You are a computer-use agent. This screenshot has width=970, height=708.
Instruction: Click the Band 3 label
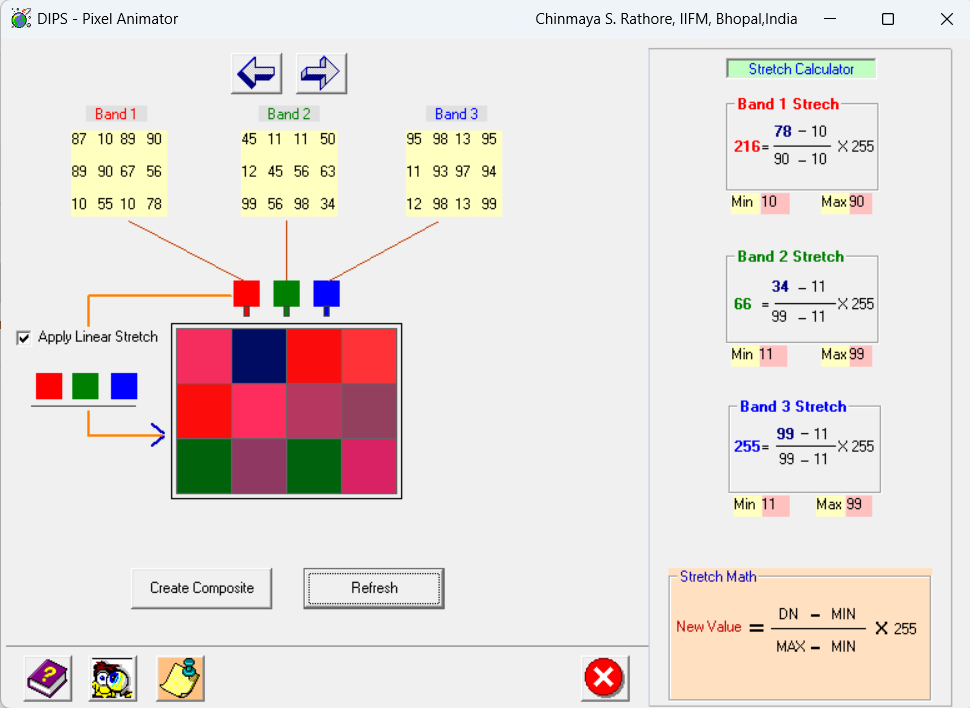pyautogui.click(x=456, y=114)
